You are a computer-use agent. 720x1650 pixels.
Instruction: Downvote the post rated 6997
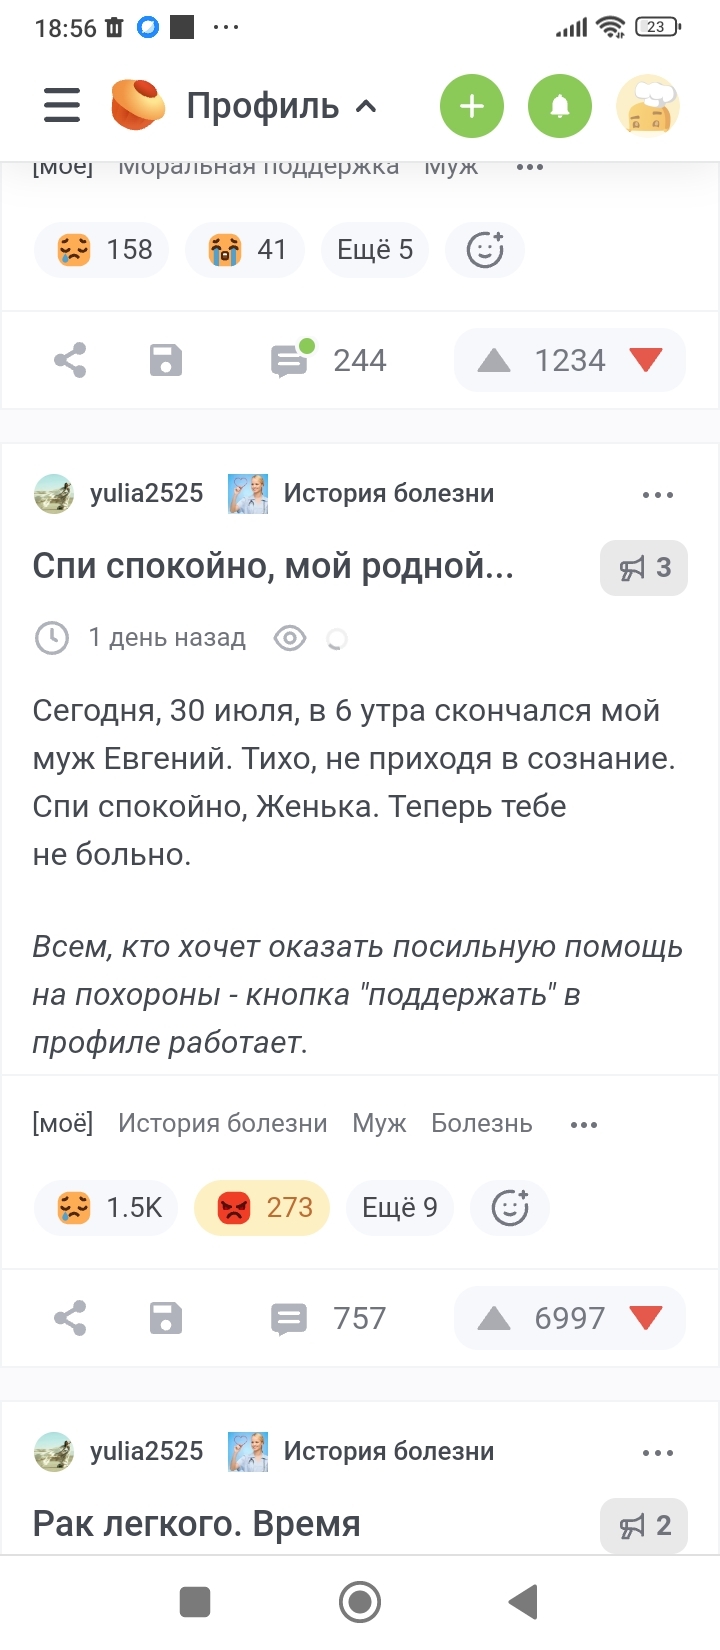[646, 1318]
